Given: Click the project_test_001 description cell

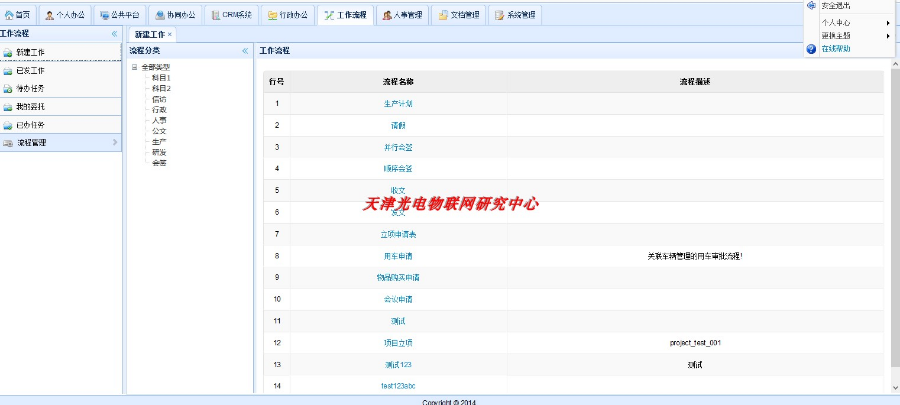Looking at the screenshot, I should pyautogui.click(x=695, y=343).
